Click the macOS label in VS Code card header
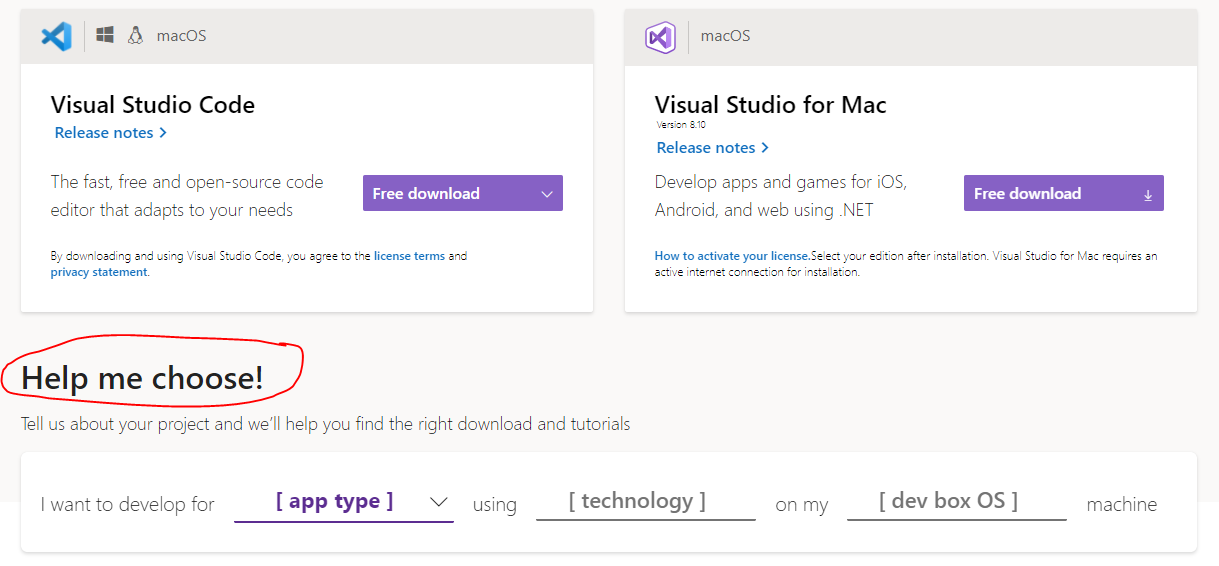 pos(181,36)
